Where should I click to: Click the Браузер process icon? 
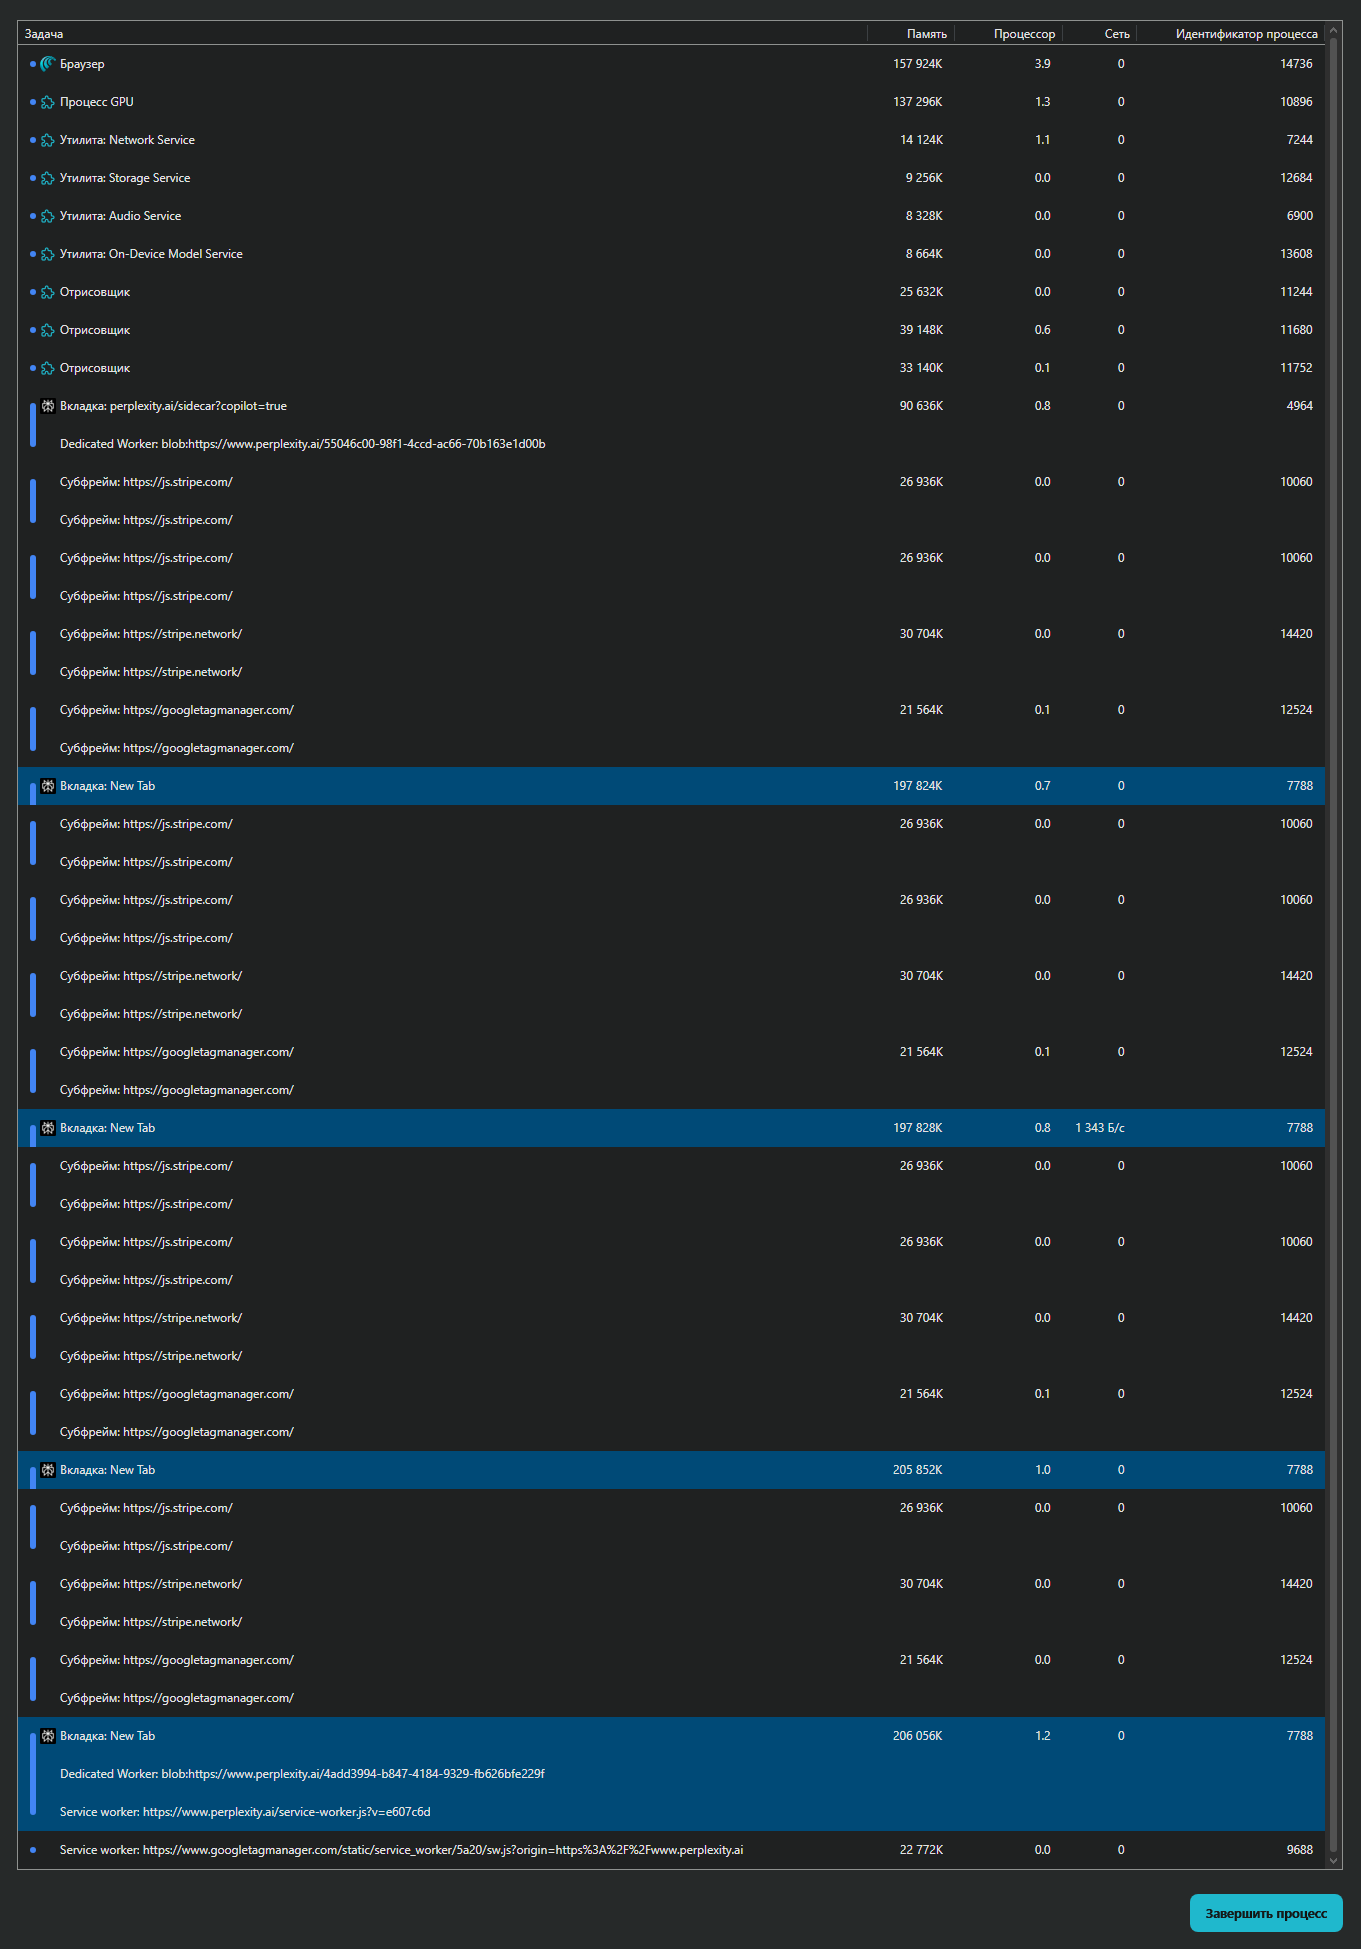47,64
